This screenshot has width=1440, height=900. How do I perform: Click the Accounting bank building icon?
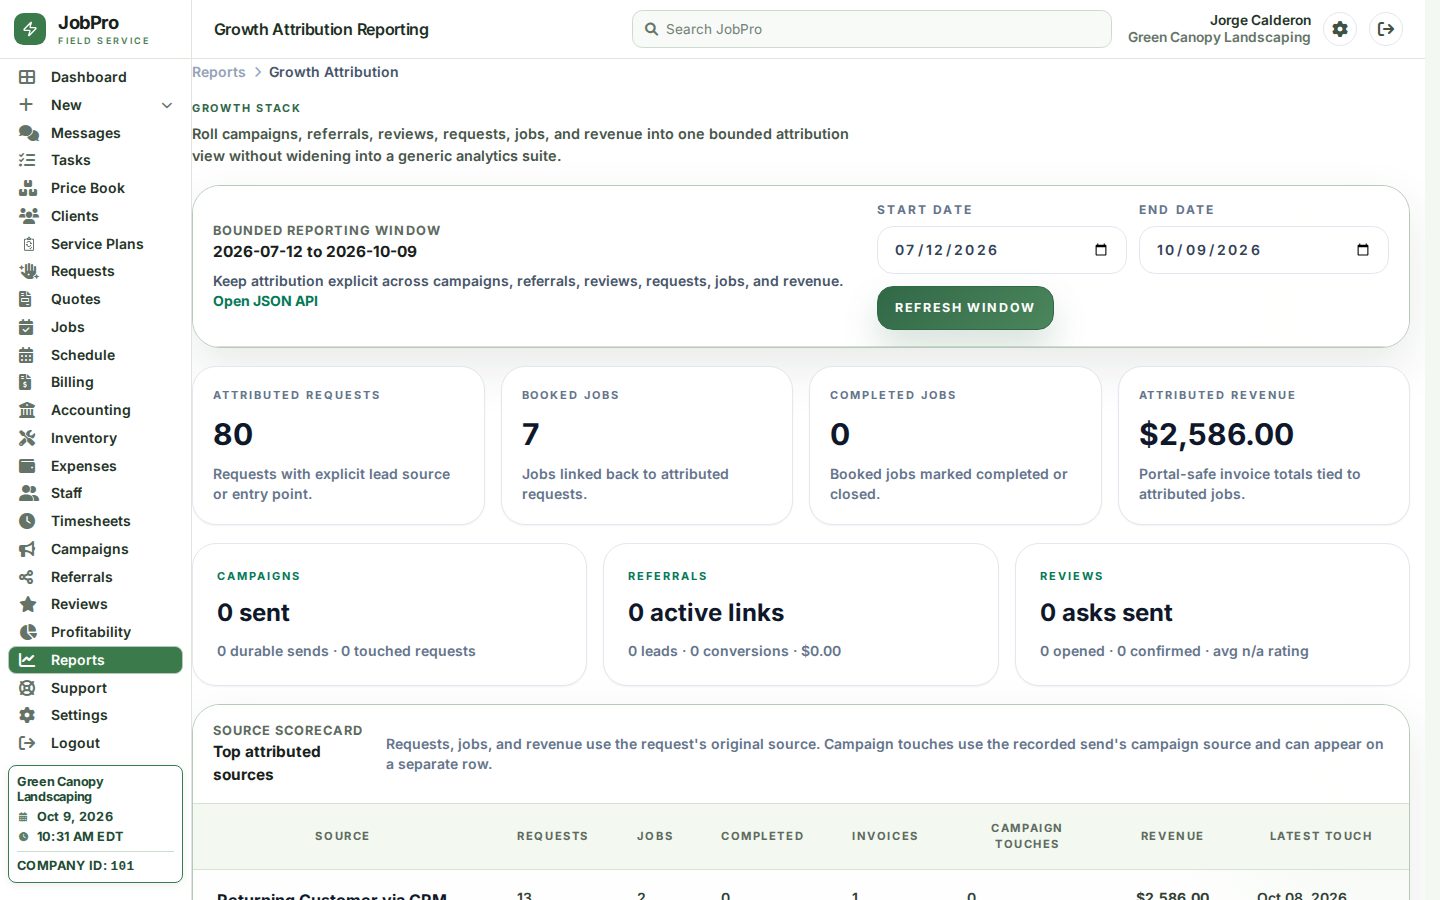pyautogui.click(x=27, y=410)
